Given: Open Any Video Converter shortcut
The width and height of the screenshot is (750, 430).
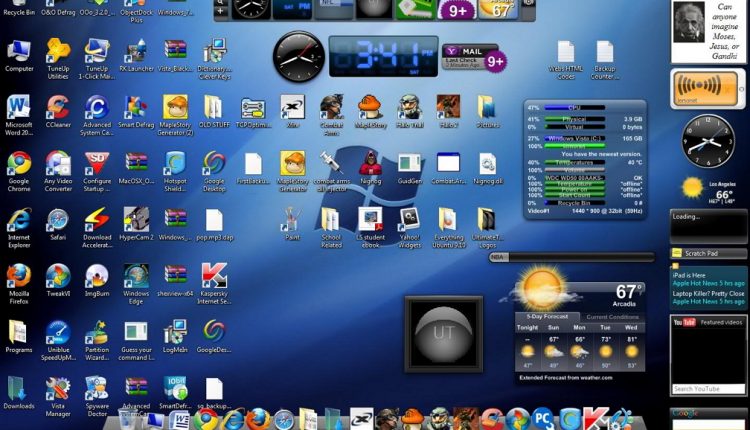Looking at the screenshot, I should pos(58,171).
